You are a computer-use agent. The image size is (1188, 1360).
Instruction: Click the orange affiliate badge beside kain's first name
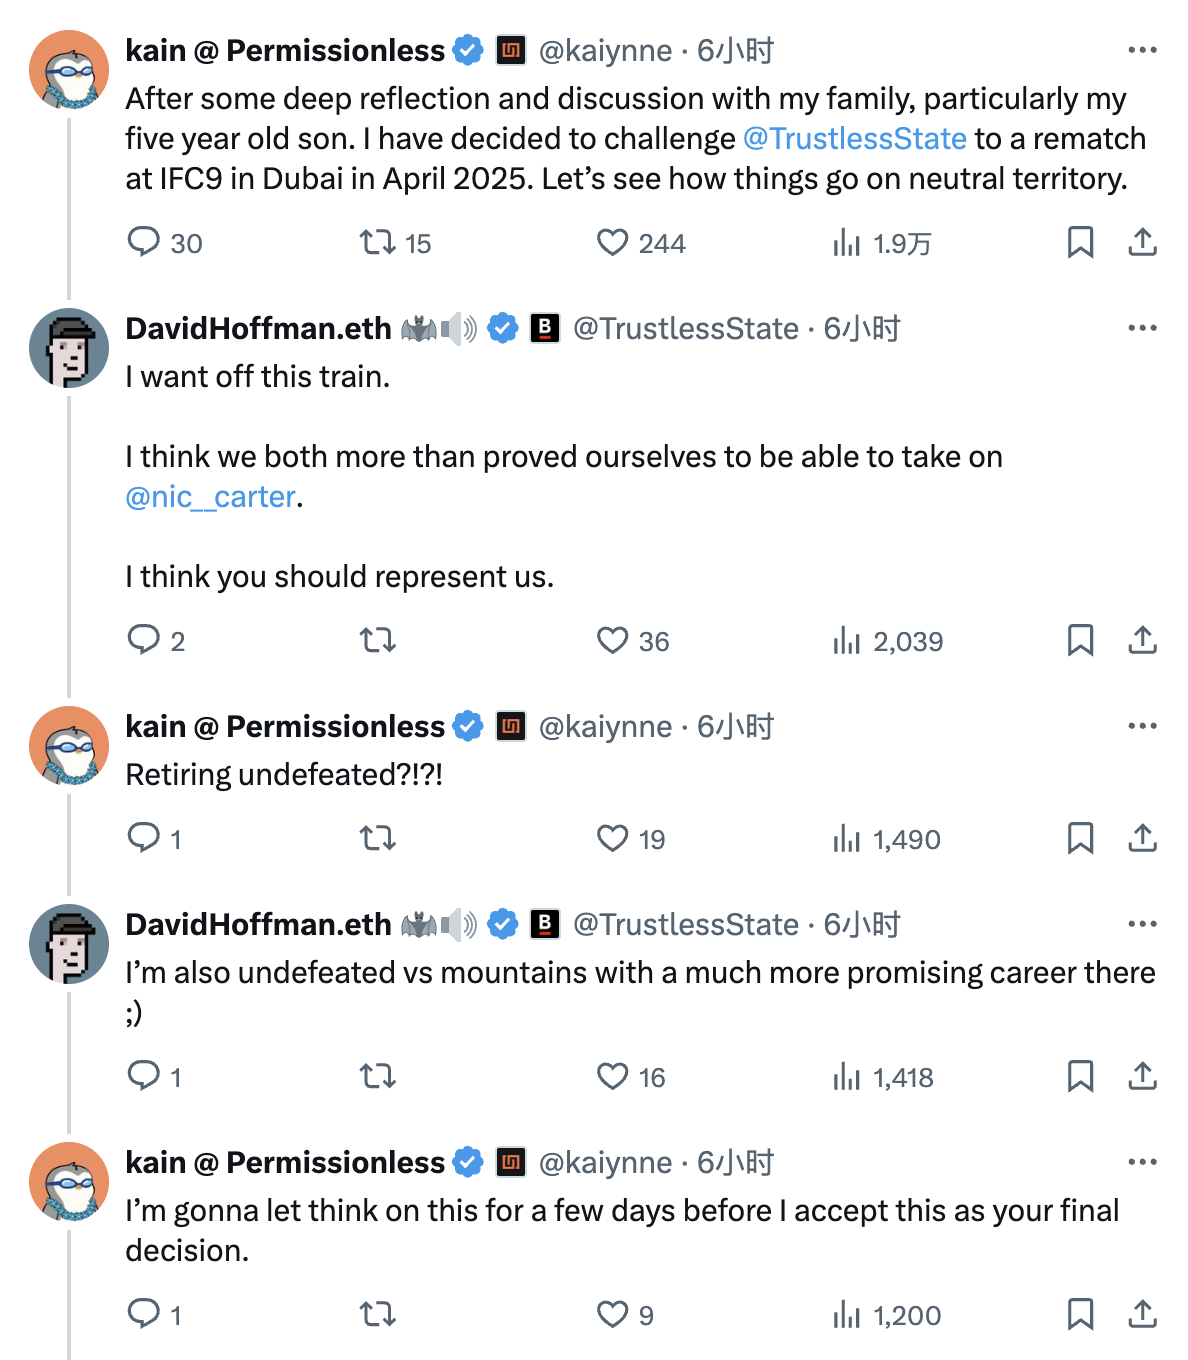(511, 50)
